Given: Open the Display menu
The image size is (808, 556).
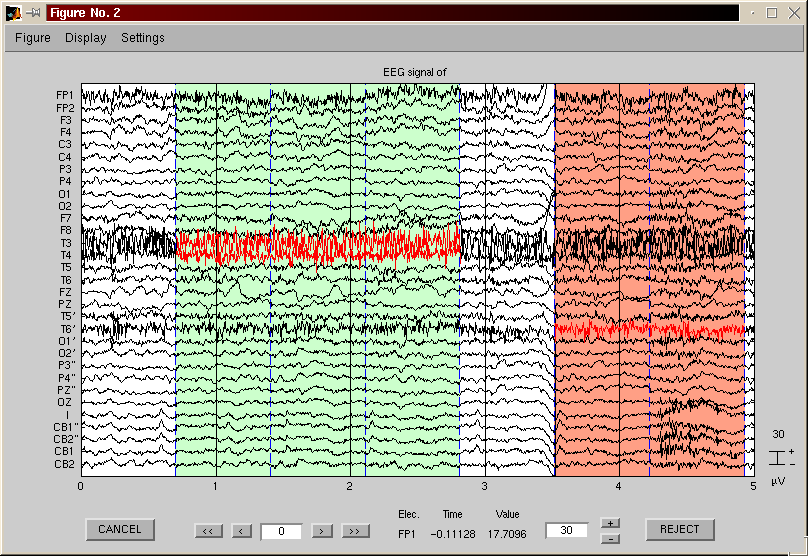Looking at the screenshot, I should pyautogui.click(x=86, y=38).
